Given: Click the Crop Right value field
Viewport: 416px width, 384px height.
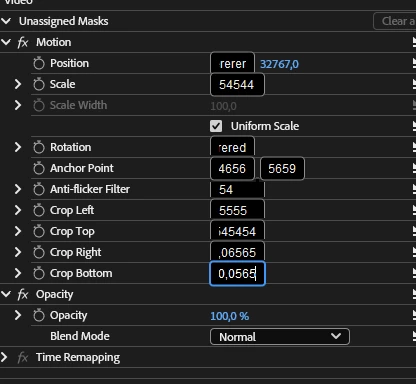Looking at the screenshot, I should (237, 252).
